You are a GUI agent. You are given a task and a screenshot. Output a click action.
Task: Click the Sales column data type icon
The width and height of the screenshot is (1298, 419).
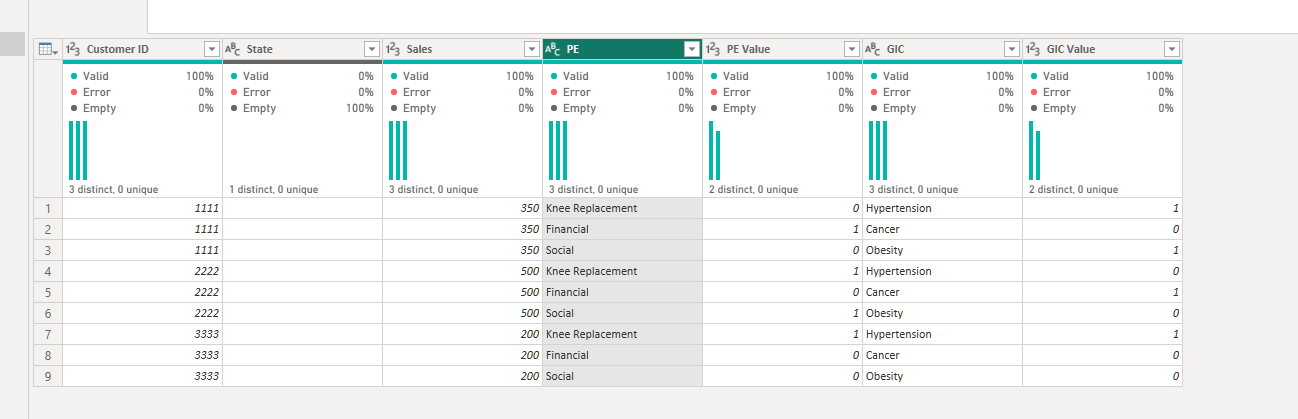click(393, 49)
